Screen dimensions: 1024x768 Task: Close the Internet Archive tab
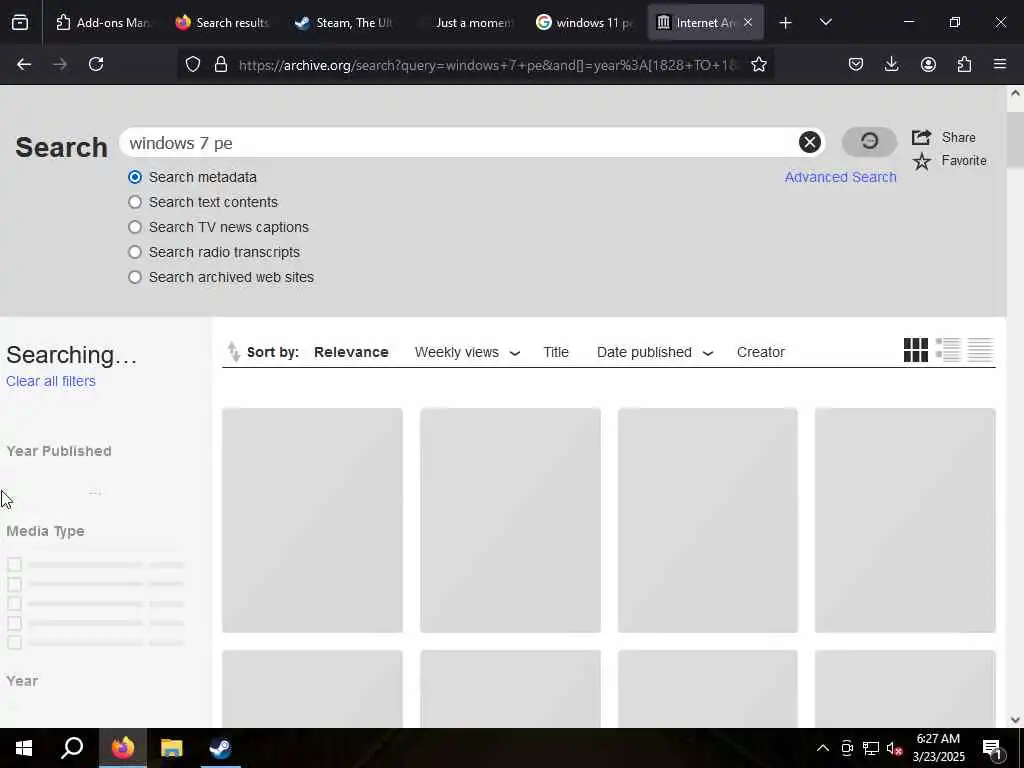[x=748, y=23]
